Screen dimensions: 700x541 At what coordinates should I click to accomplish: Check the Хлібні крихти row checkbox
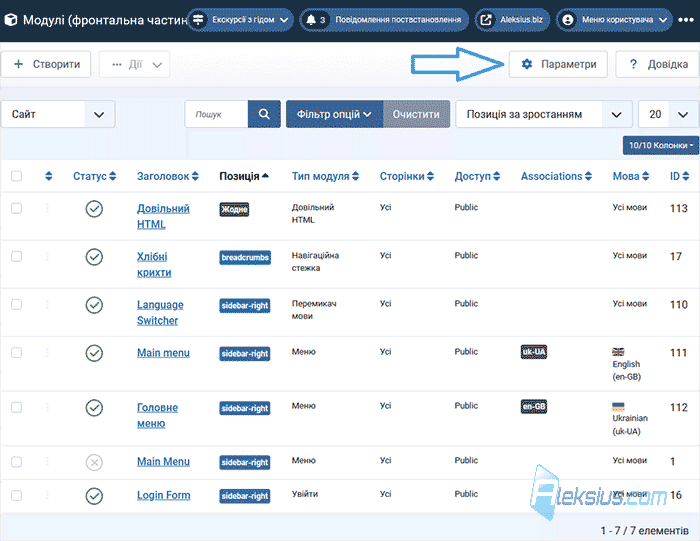pos(17,257)
